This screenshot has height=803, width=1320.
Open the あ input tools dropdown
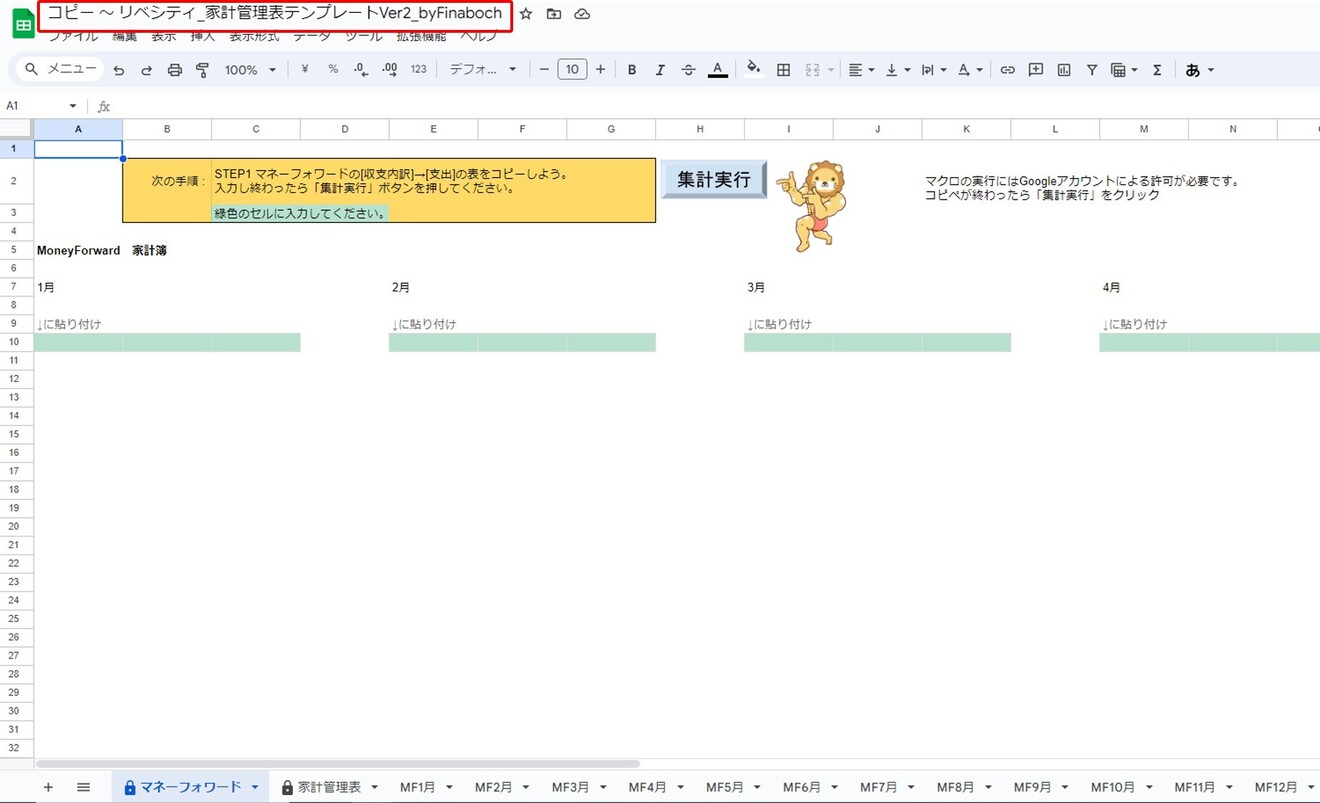[x=1200, y=70]
